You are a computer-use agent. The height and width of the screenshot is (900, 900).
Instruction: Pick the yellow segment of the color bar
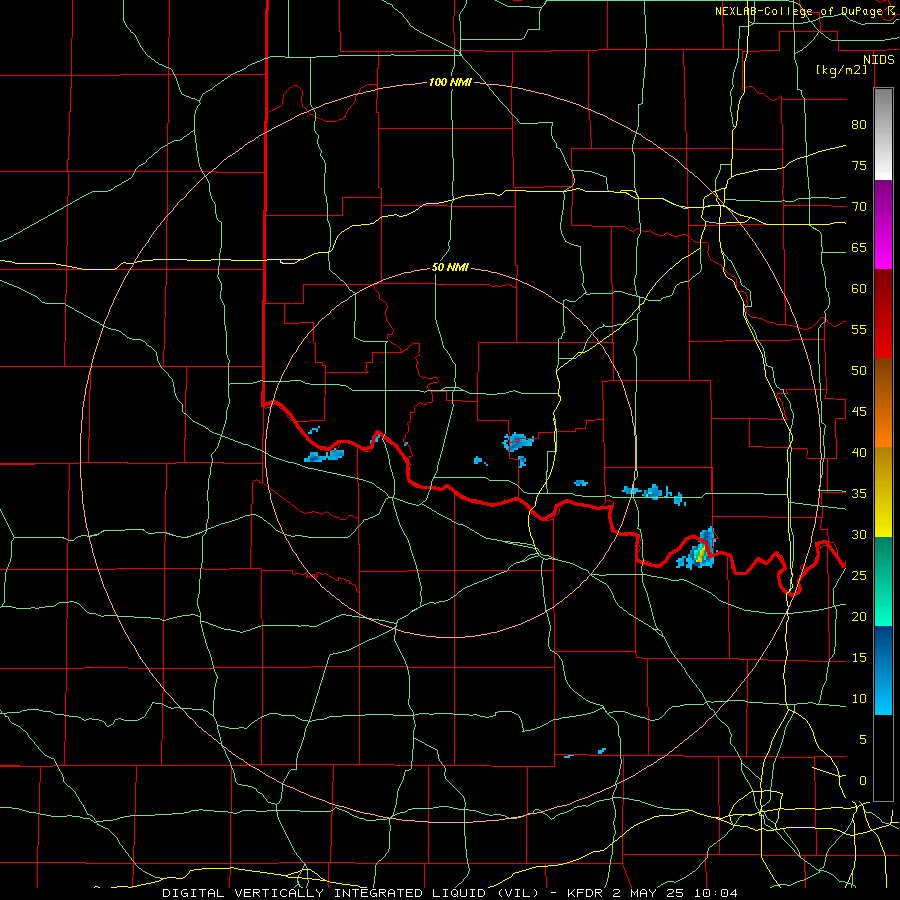click(883, 492)
